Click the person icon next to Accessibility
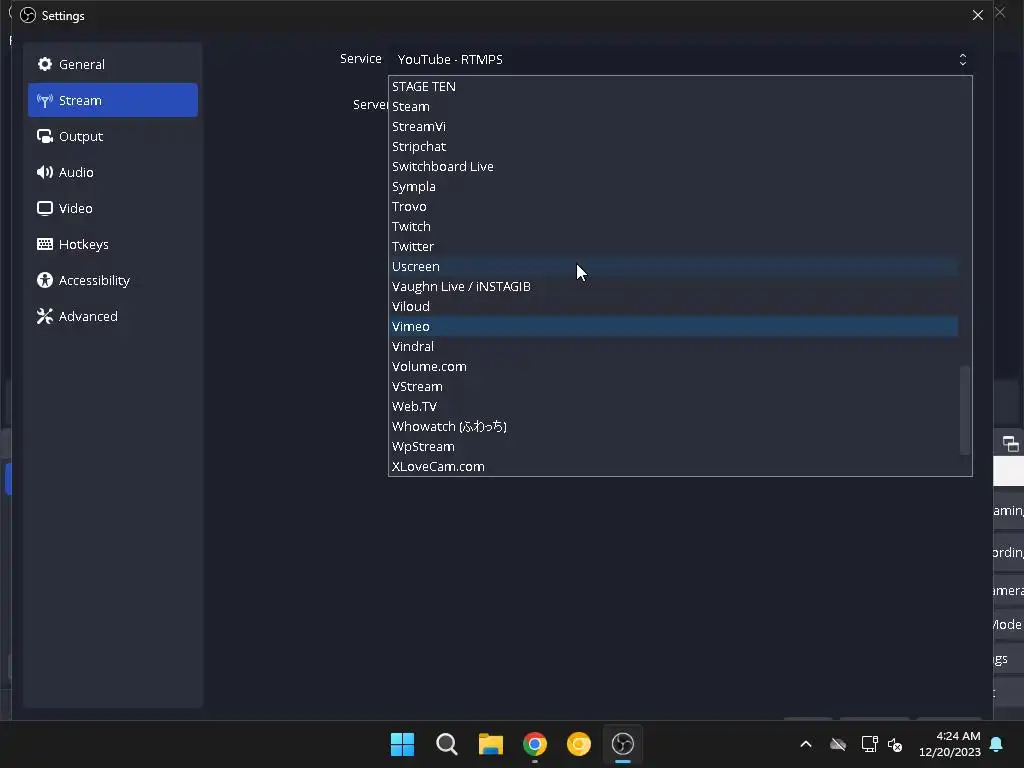The width and height of the screenshot is (1024, 768). 44,280
